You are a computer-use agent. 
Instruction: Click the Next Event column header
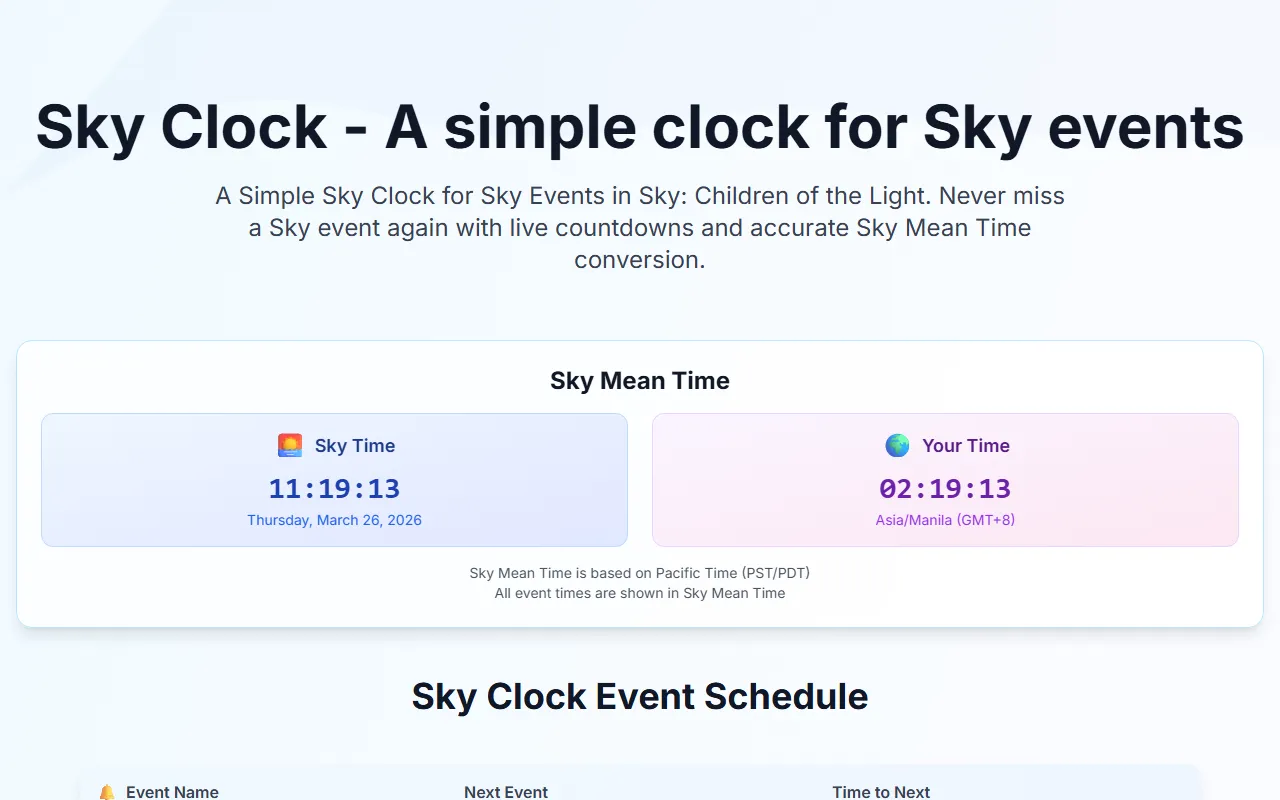(506, 792)
